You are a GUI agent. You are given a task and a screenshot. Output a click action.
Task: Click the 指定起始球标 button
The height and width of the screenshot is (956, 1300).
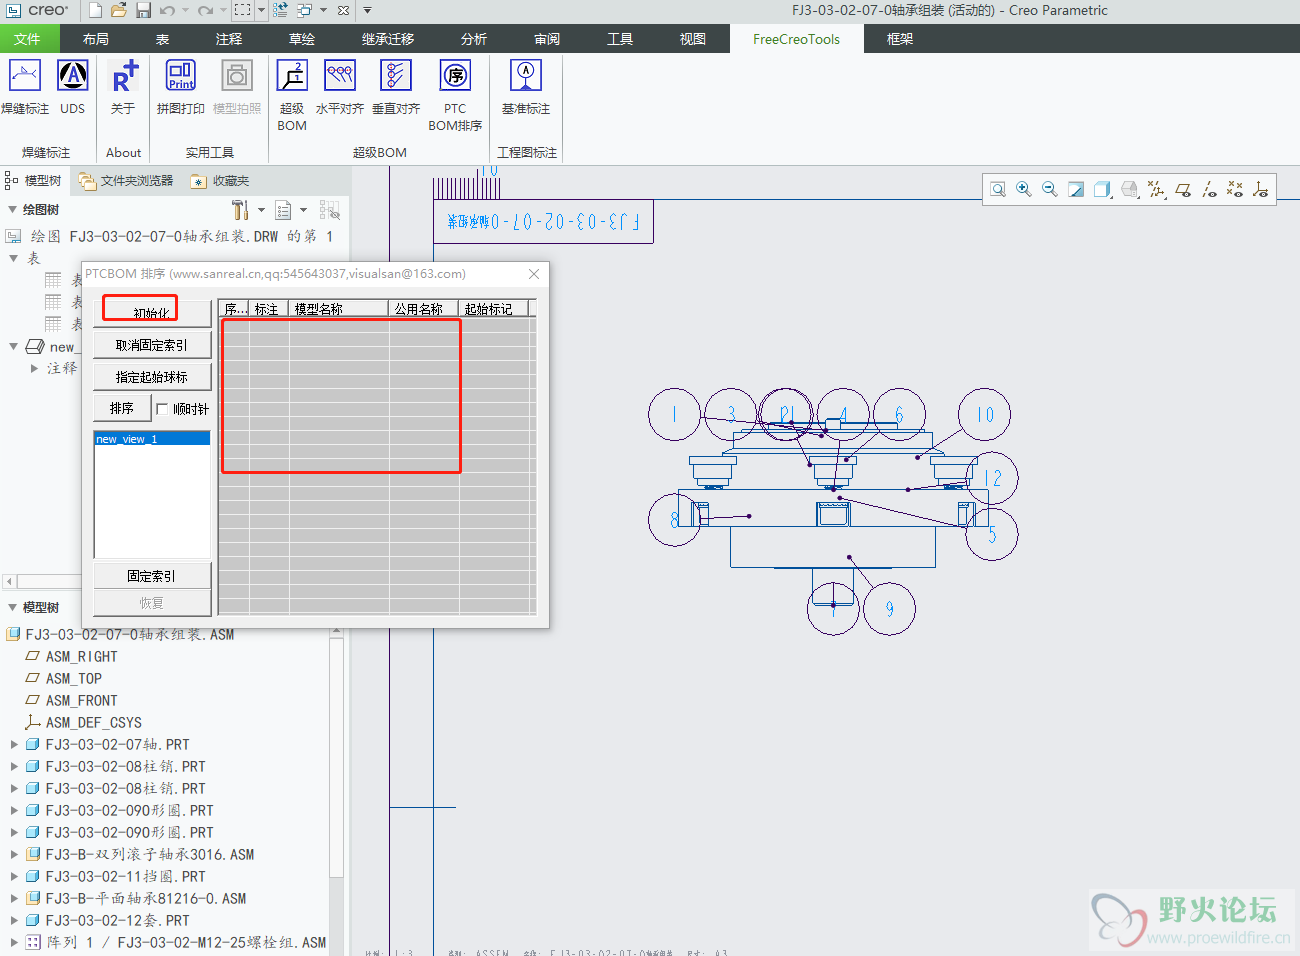[x=152, y=377]
